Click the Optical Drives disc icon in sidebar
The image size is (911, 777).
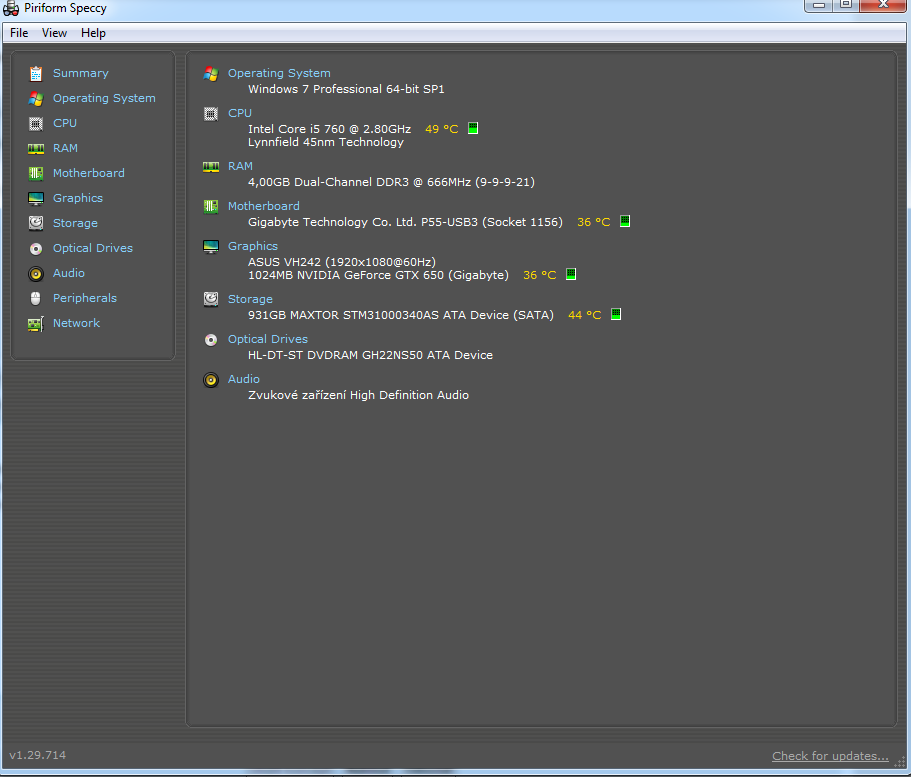click(36, 249)
